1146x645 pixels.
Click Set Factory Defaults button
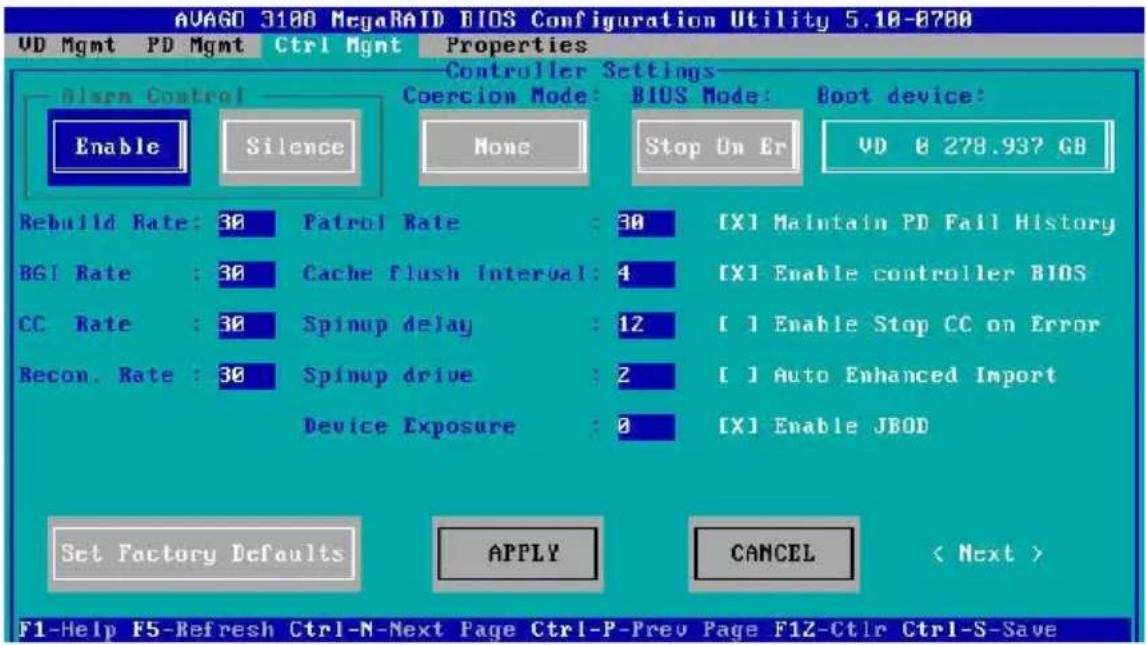203,554
